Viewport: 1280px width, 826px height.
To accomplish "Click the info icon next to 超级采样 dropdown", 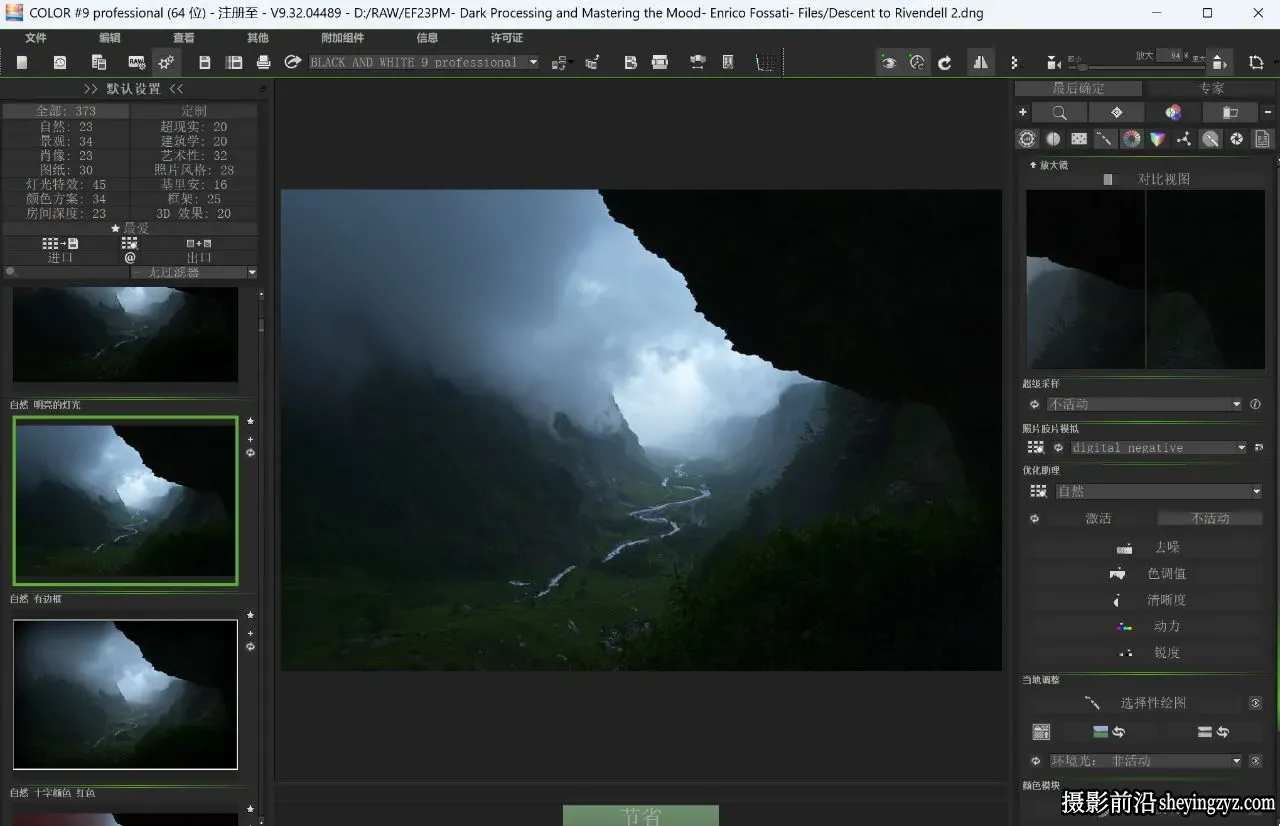I will [1255, 404].
